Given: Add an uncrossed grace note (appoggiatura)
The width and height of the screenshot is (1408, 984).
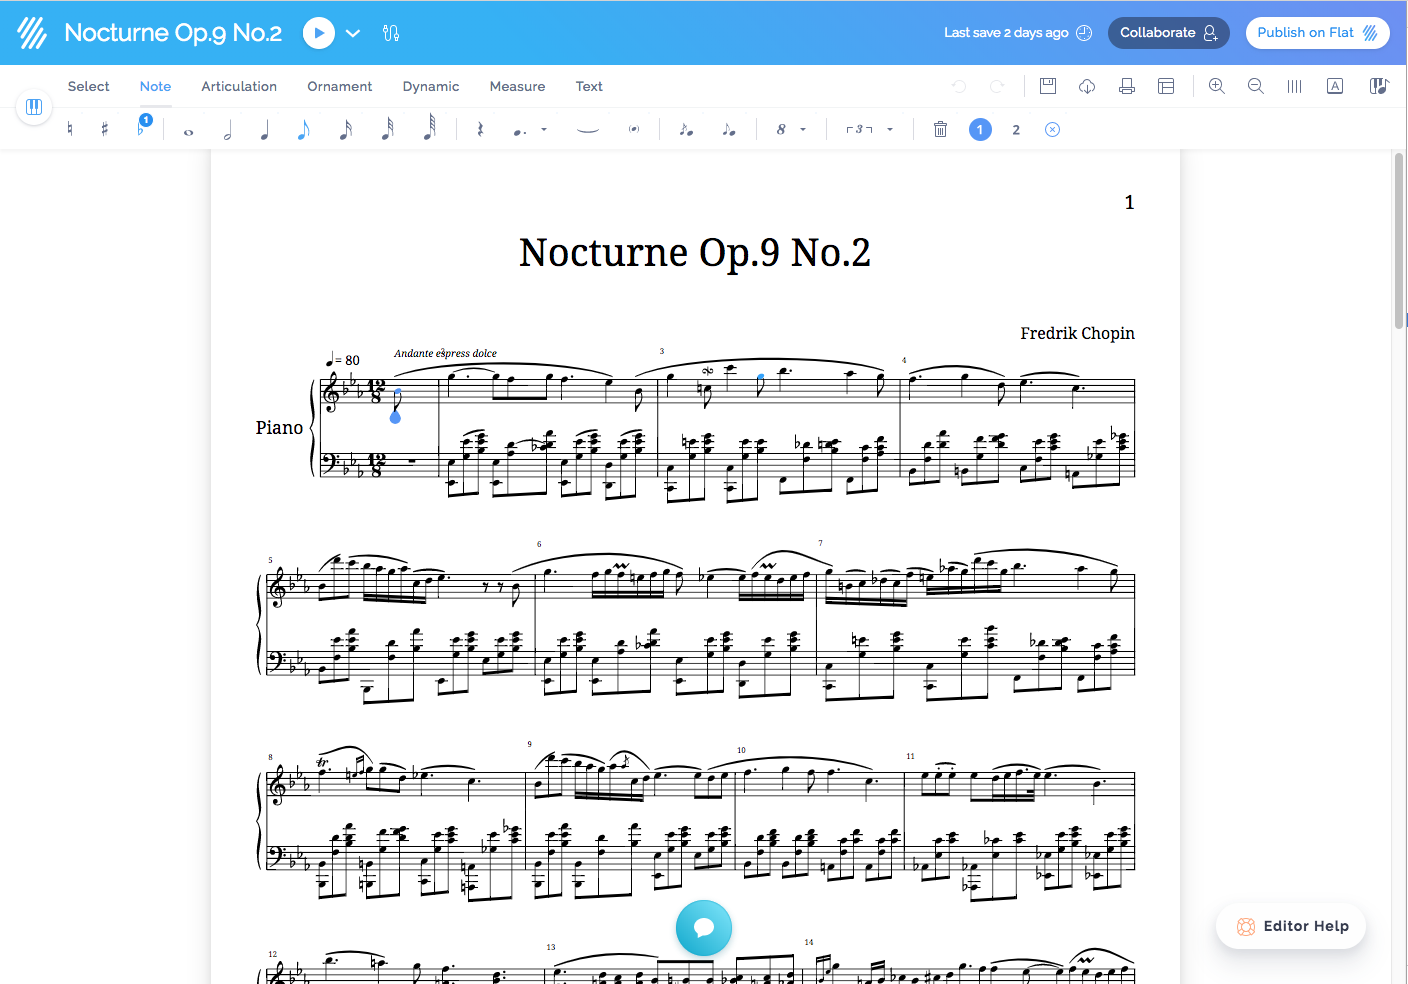Looking at the screenshot, I should coord(729,129).
